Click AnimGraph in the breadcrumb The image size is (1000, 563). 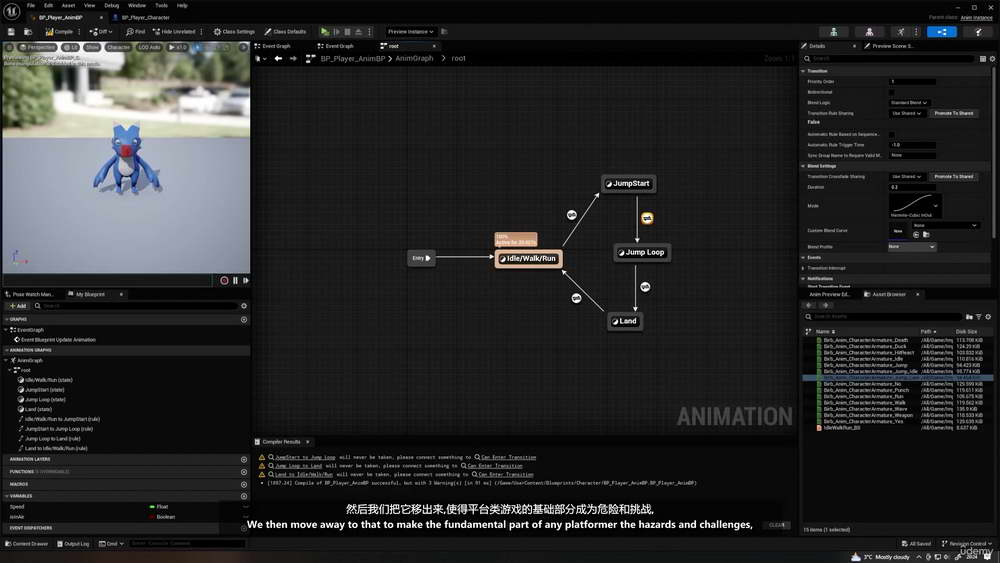coord(414,58)
